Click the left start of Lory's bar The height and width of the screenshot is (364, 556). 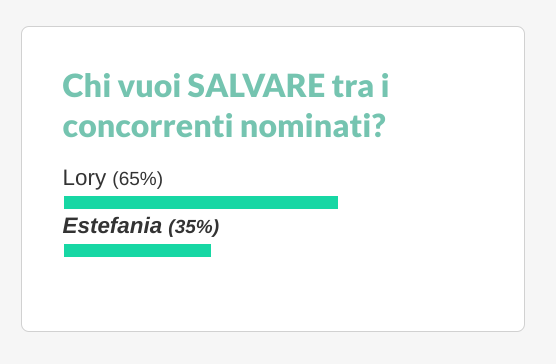pyautogui.click(x=67, y=202)
